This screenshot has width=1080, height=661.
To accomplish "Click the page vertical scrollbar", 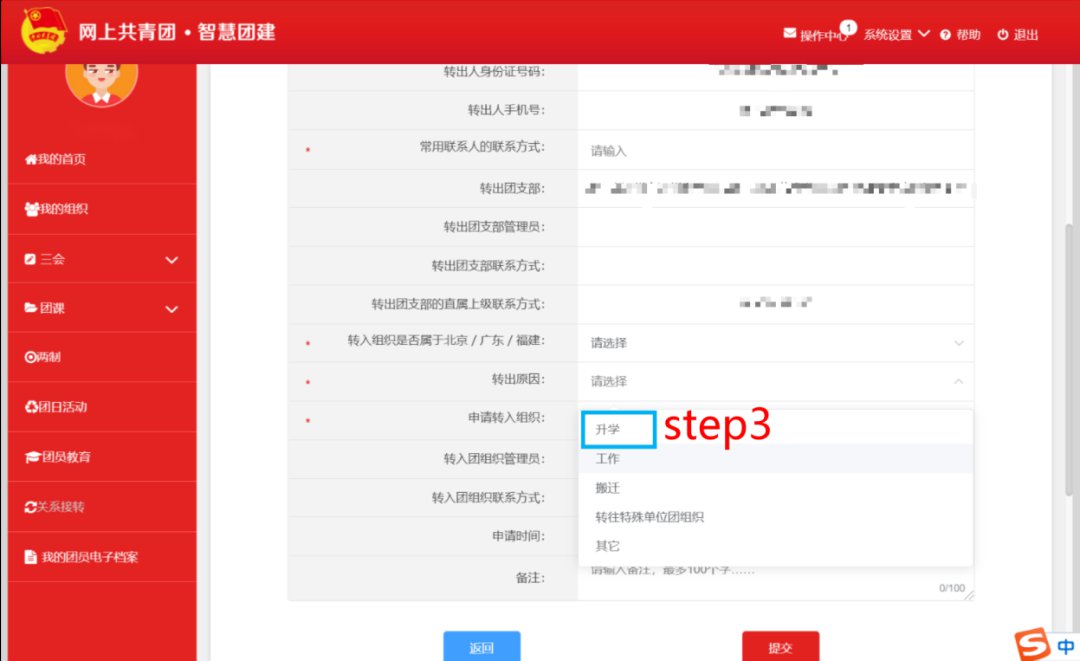I will (1070, 358).
